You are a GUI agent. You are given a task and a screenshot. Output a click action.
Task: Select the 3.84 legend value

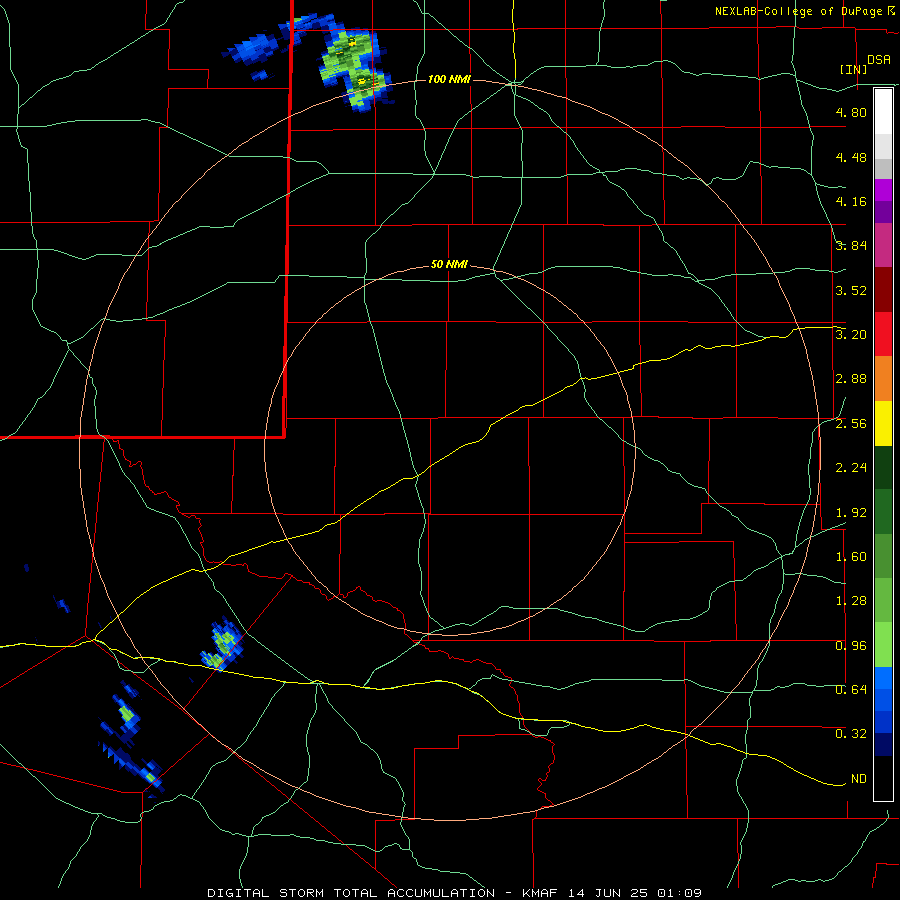click(851, 246)
